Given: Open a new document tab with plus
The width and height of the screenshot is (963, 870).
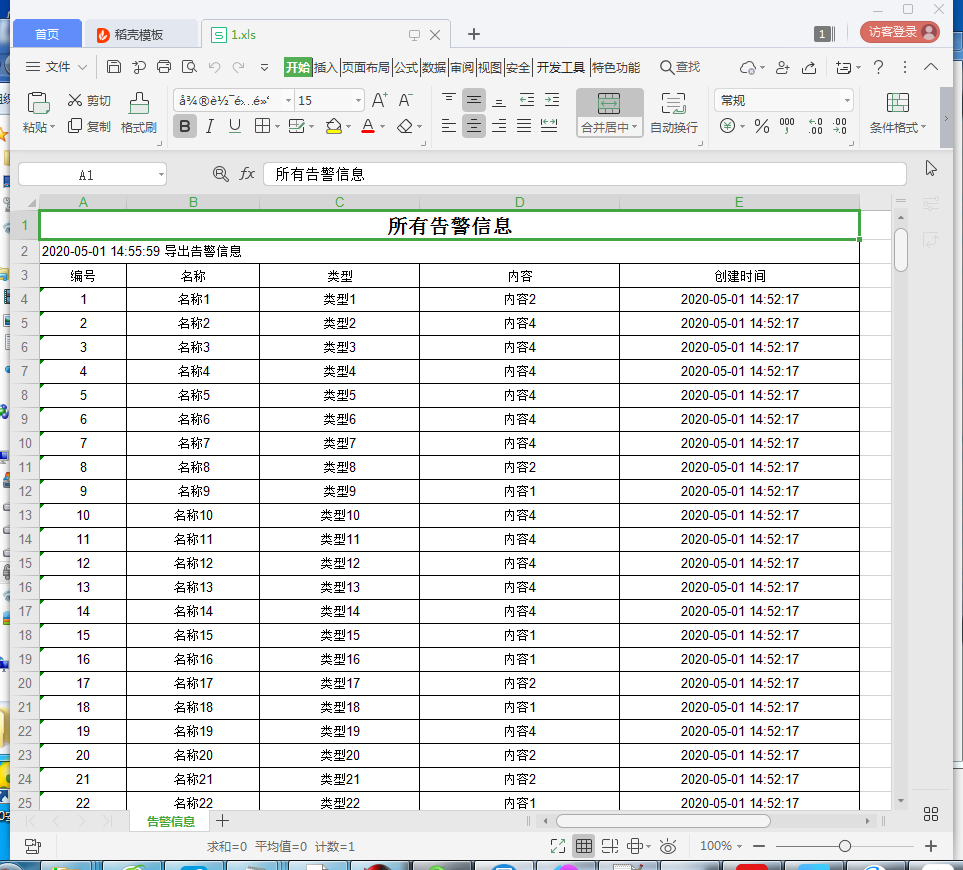Looking at the screenshot, I should (474, 34).
